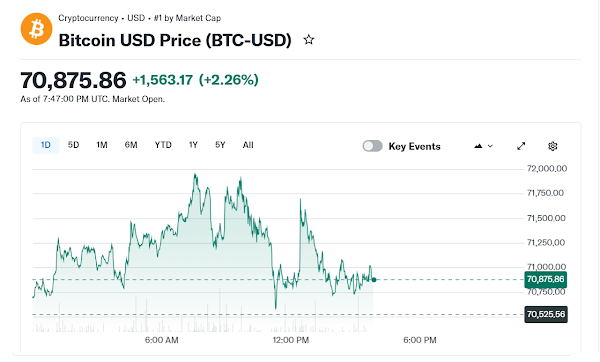Screen dimensions: 600x362
Task: Add BTC-USD to watchlist star icon
Action: tap(309, 40)
